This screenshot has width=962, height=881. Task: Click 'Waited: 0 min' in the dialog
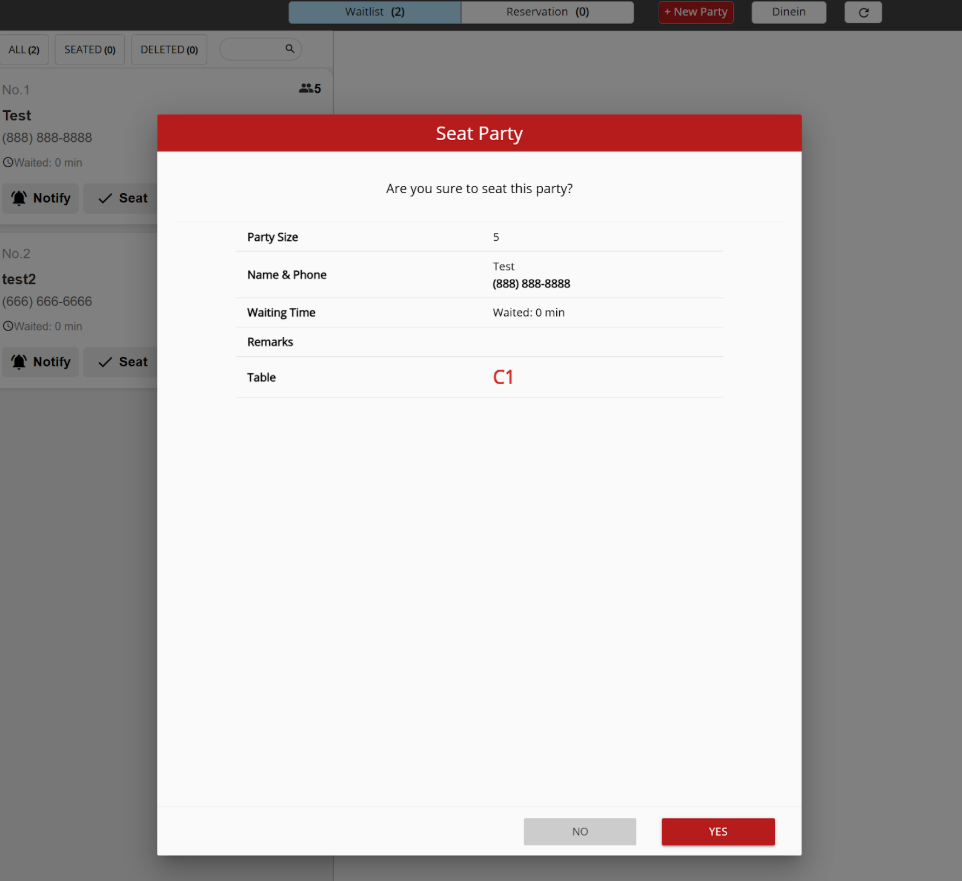point(528,312)
